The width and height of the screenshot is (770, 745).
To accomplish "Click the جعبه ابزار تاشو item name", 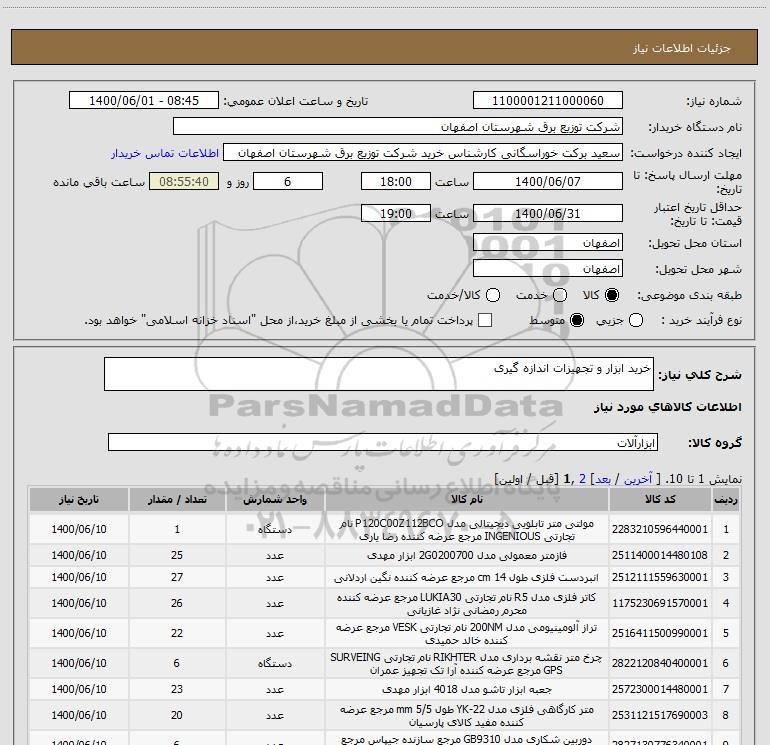I will [467, 690].
